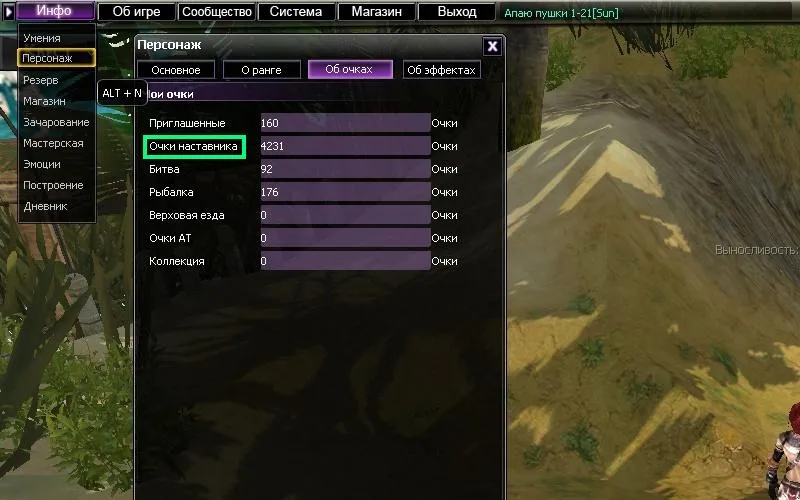Open the Об игре menu
This screenshot has width=800, height=500.
136,11
